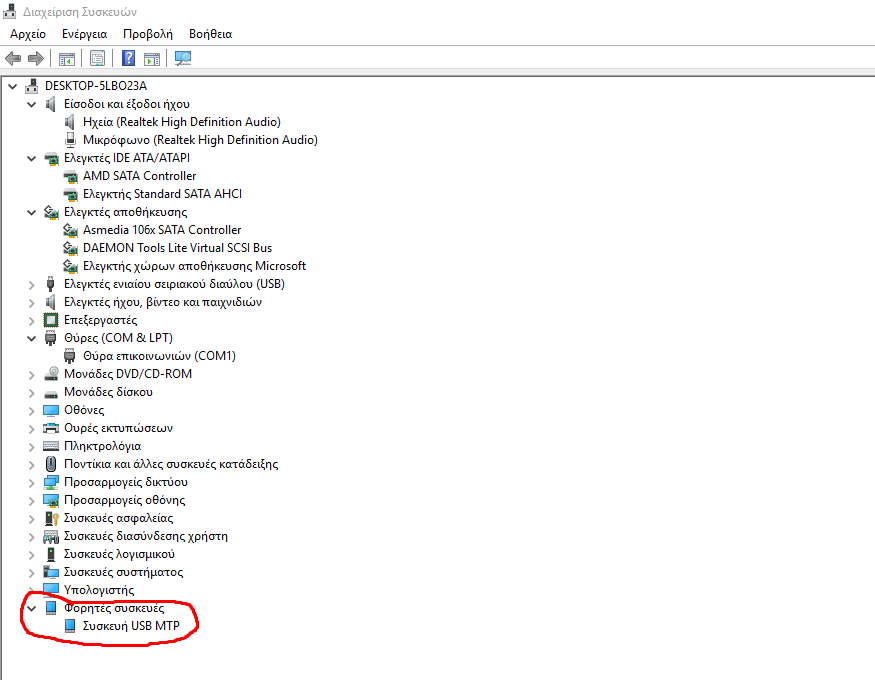
Task: Collapse the Θύρες (COM & LPT) node
Action: [30, 338]
